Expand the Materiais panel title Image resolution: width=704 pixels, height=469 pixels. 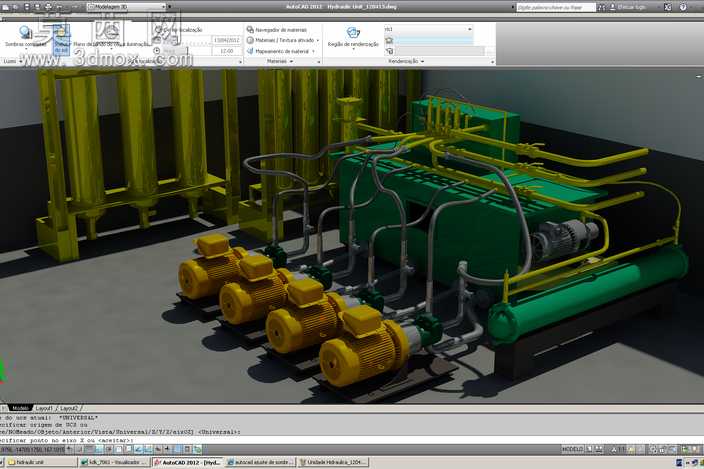(x=279, y=61)
